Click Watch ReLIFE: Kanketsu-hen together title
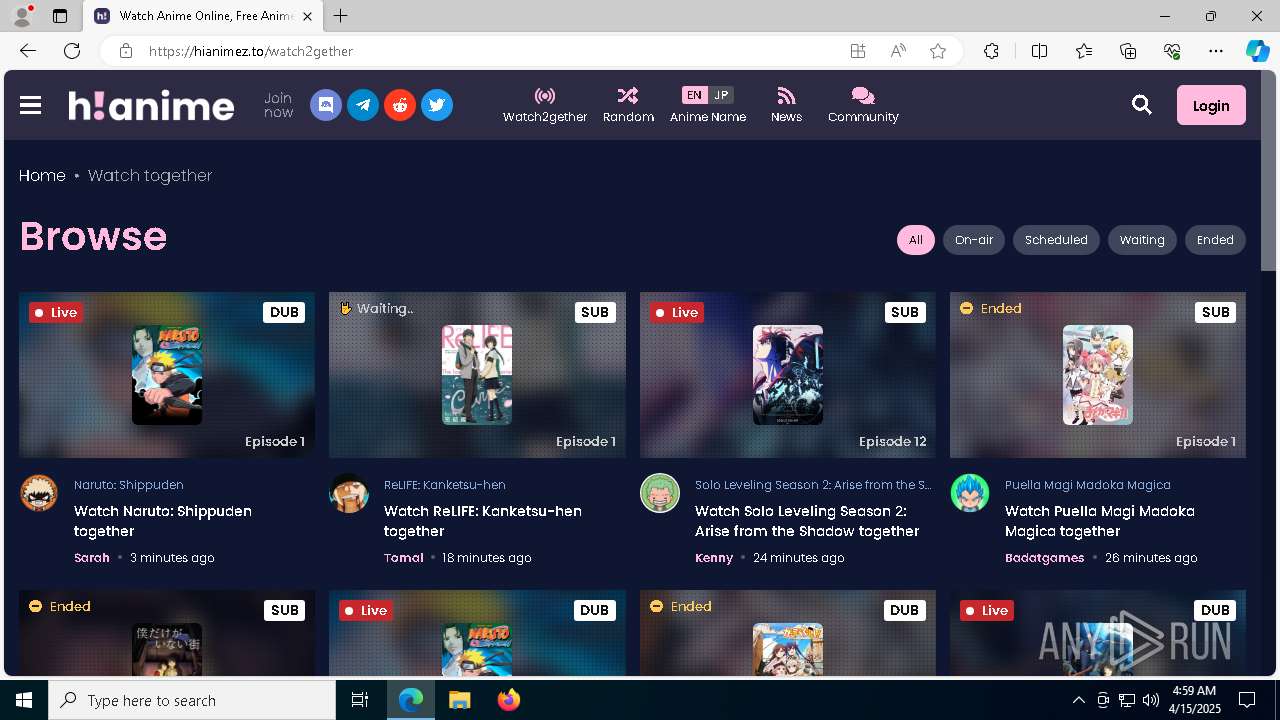 [483, 521]
